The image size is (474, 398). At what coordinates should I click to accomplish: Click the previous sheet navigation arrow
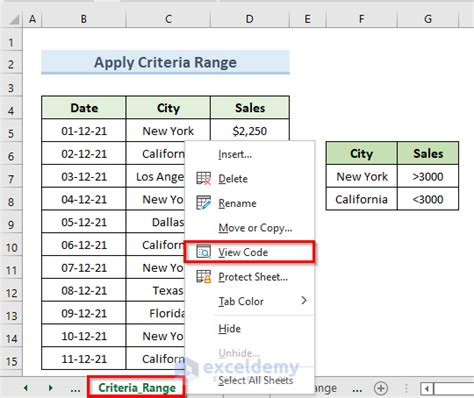[26, 388]
